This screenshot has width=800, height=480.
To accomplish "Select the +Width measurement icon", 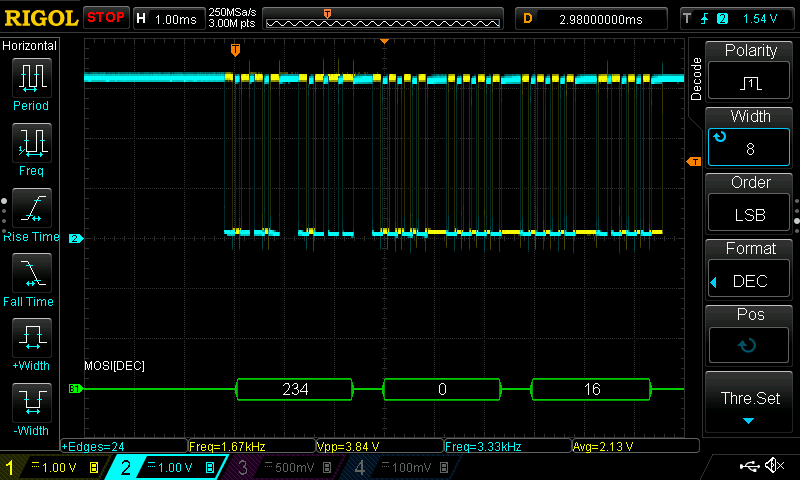I will 31,338.
